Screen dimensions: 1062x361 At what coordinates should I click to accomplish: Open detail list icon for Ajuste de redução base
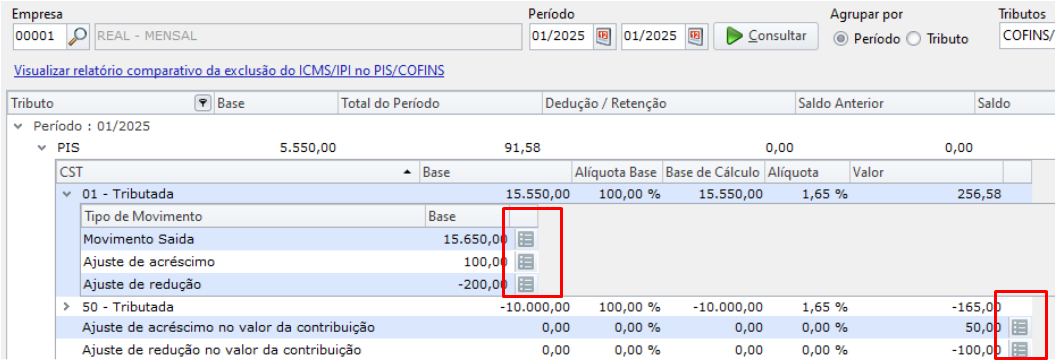click(526, 284)
